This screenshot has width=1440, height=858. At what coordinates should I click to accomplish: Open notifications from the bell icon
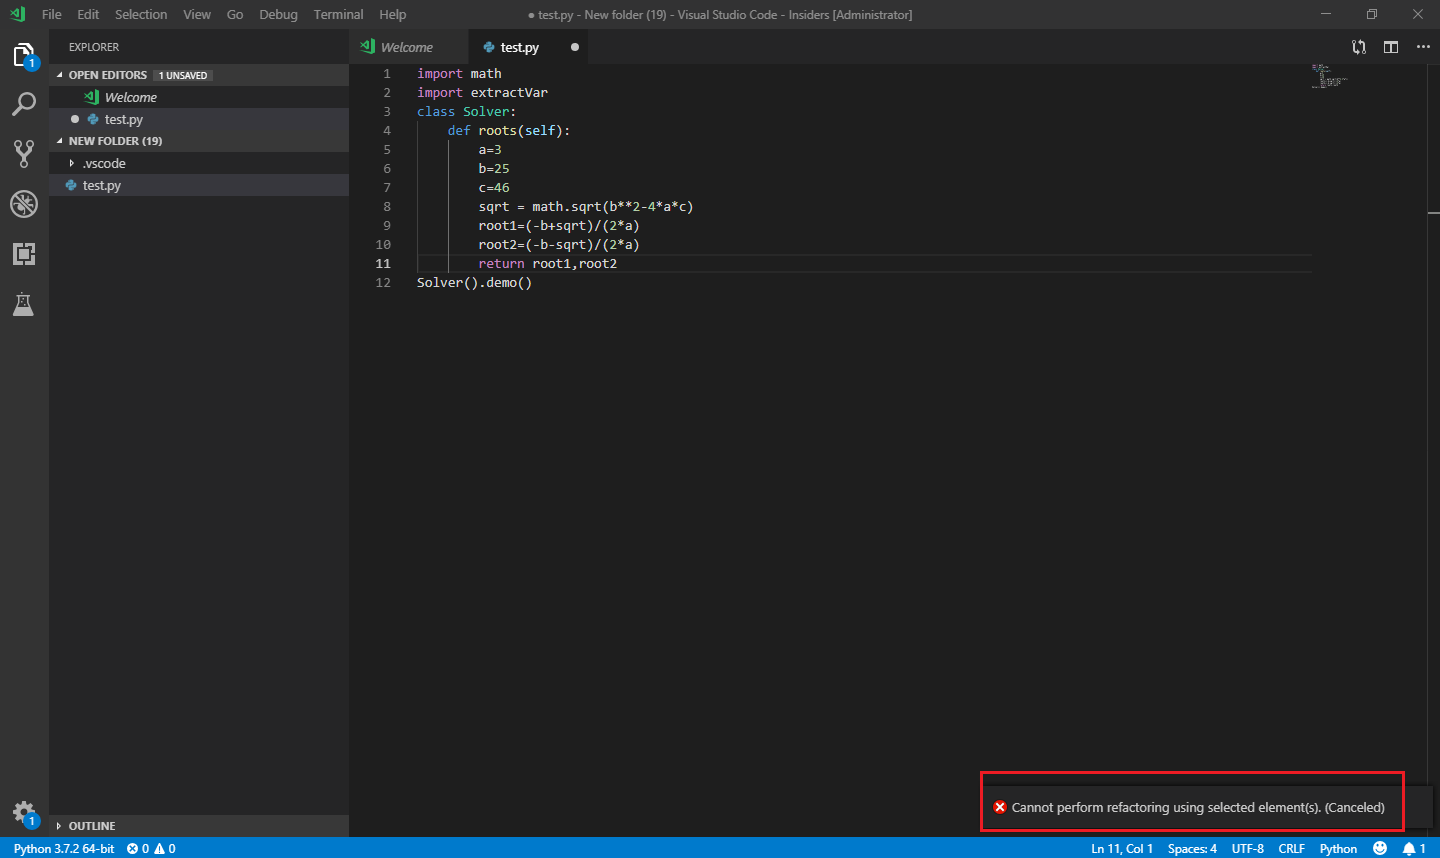tap(1411, 848)
